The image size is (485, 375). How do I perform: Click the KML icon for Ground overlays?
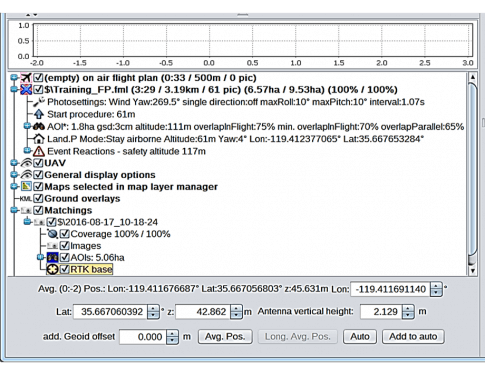click(26, 199)
